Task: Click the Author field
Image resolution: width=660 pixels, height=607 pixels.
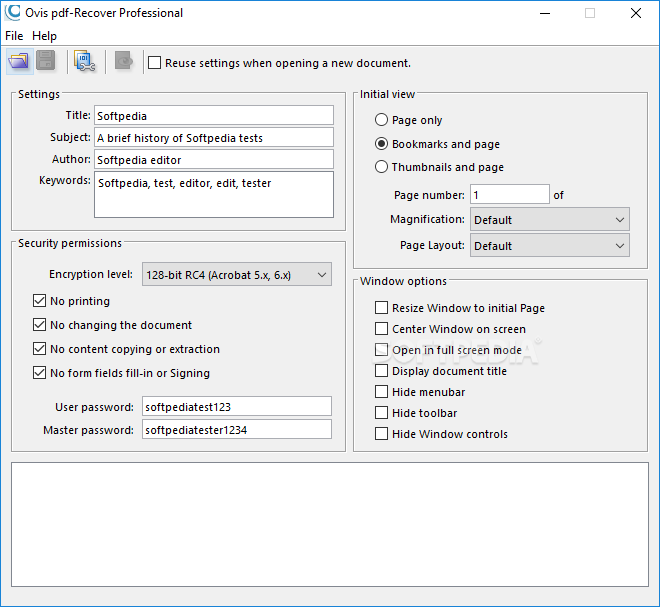Action: pyautogui.click(x=214, y=159)
